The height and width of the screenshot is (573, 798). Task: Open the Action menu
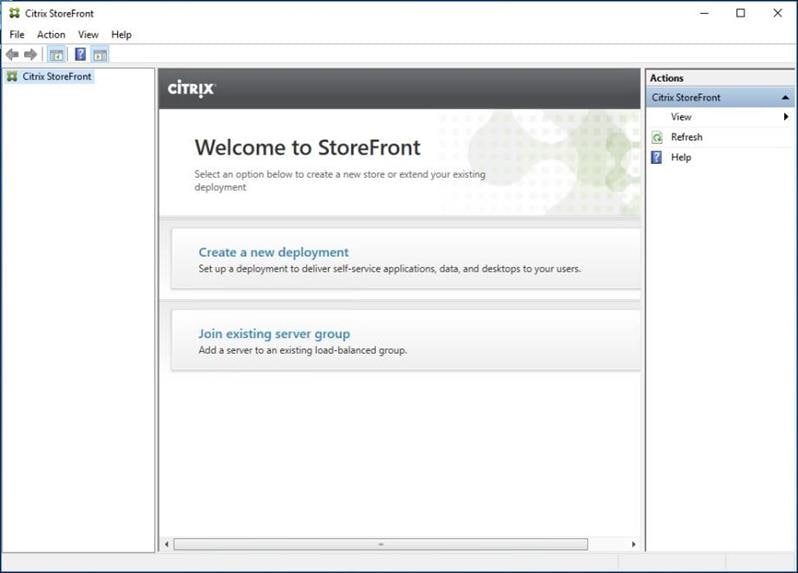click(x=51, y=35)
